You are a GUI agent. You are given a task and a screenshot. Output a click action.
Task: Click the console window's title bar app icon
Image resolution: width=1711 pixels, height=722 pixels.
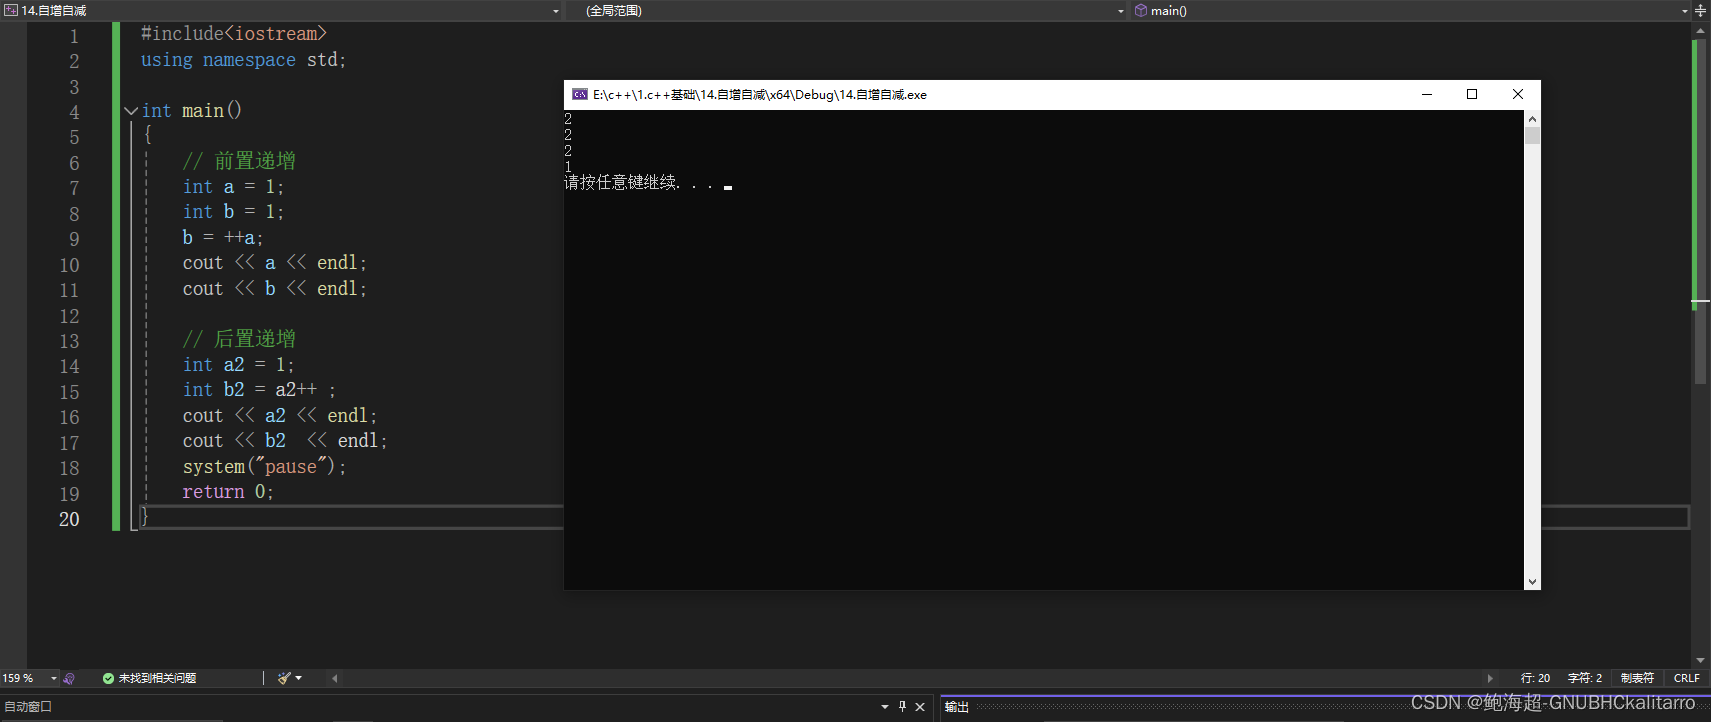[580, 94]
